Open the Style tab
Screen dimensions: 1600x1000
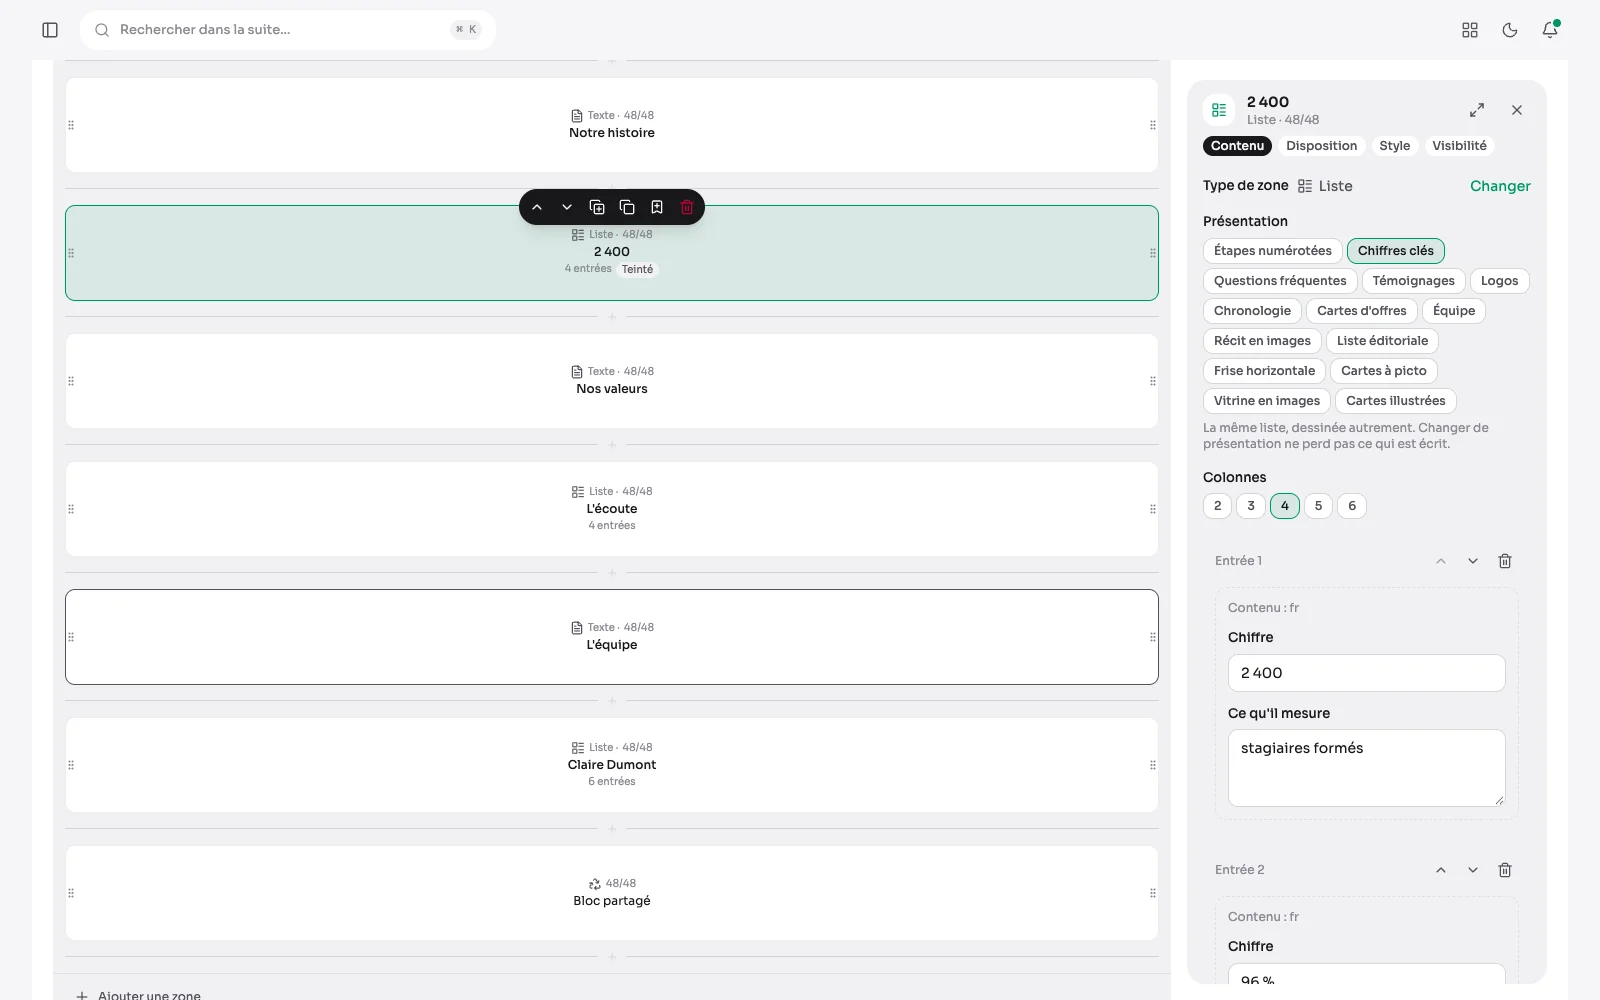click(x=1395, y=146)
